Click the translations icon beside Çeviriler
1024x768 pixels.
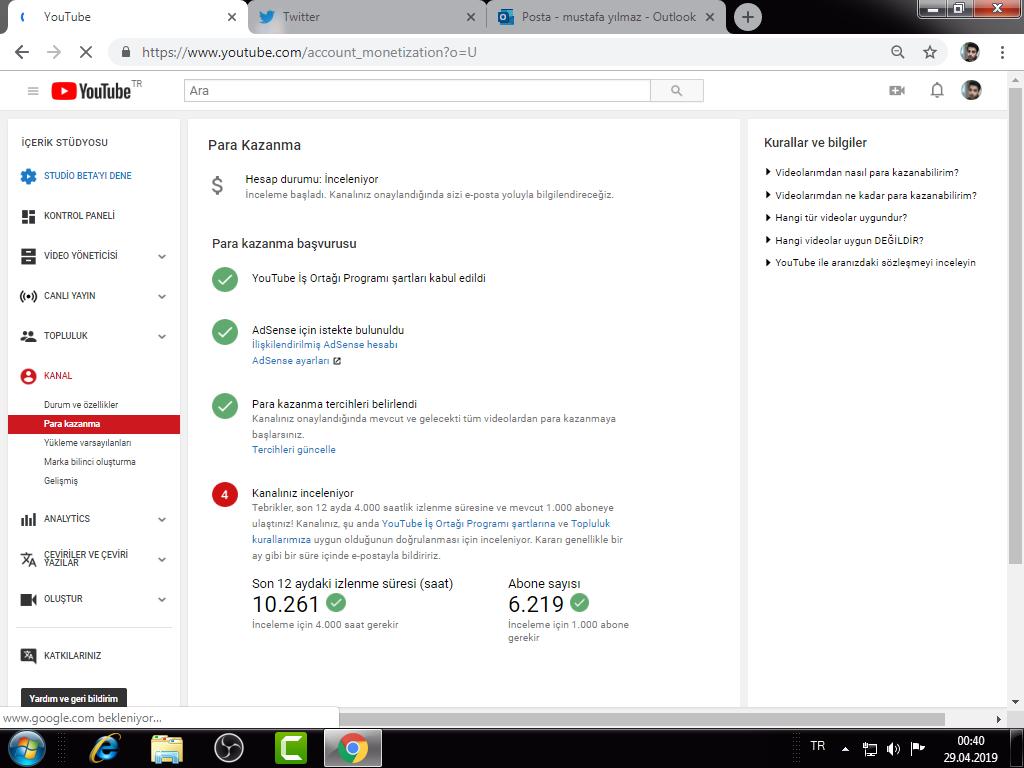pos(28,559)
